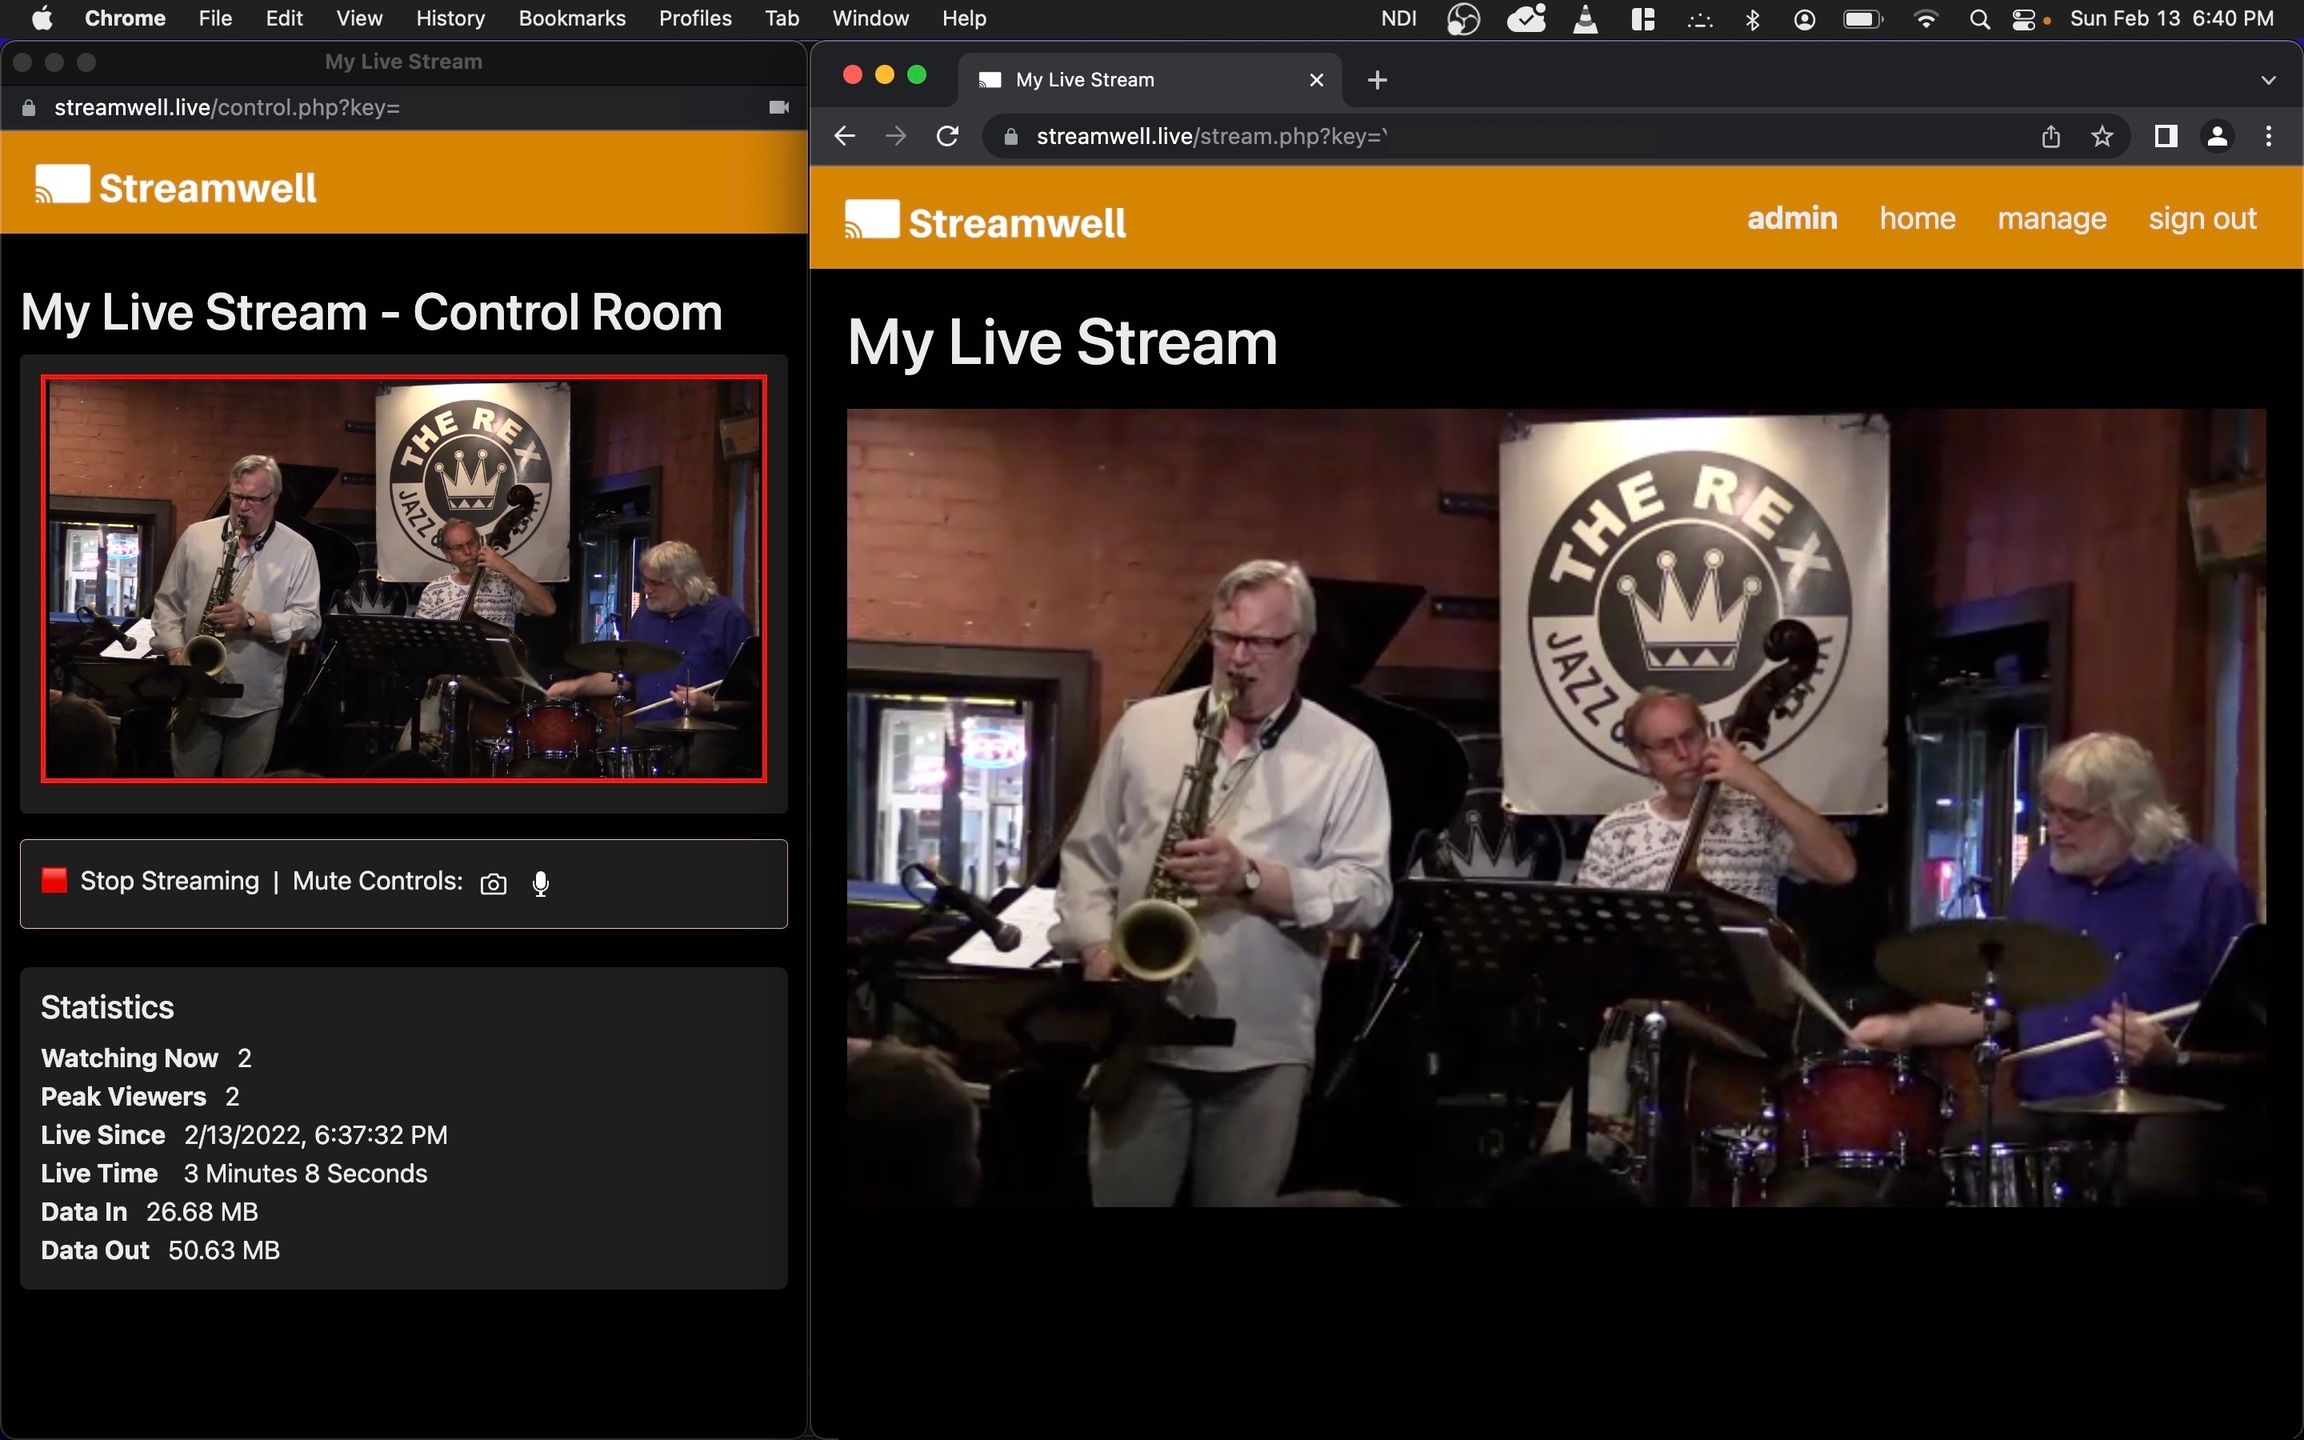Screen dimensions: 2304x1440
Task: Click sign out in Streamwell header
Action: click(2202, 218)
